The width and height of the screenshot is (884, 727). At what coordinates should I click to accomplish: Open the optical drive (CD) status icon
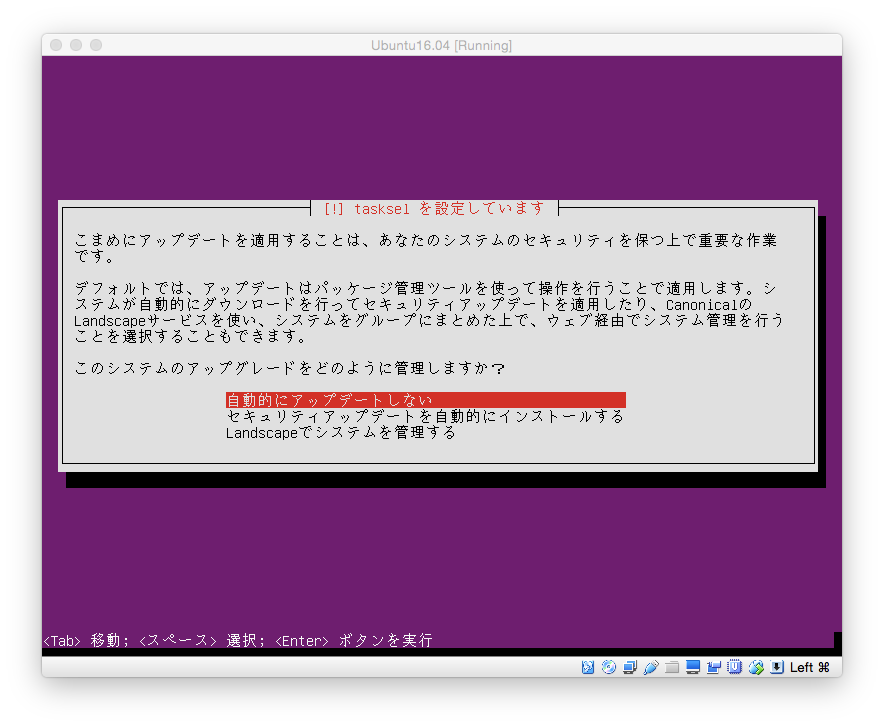click(x=609, y=667)
